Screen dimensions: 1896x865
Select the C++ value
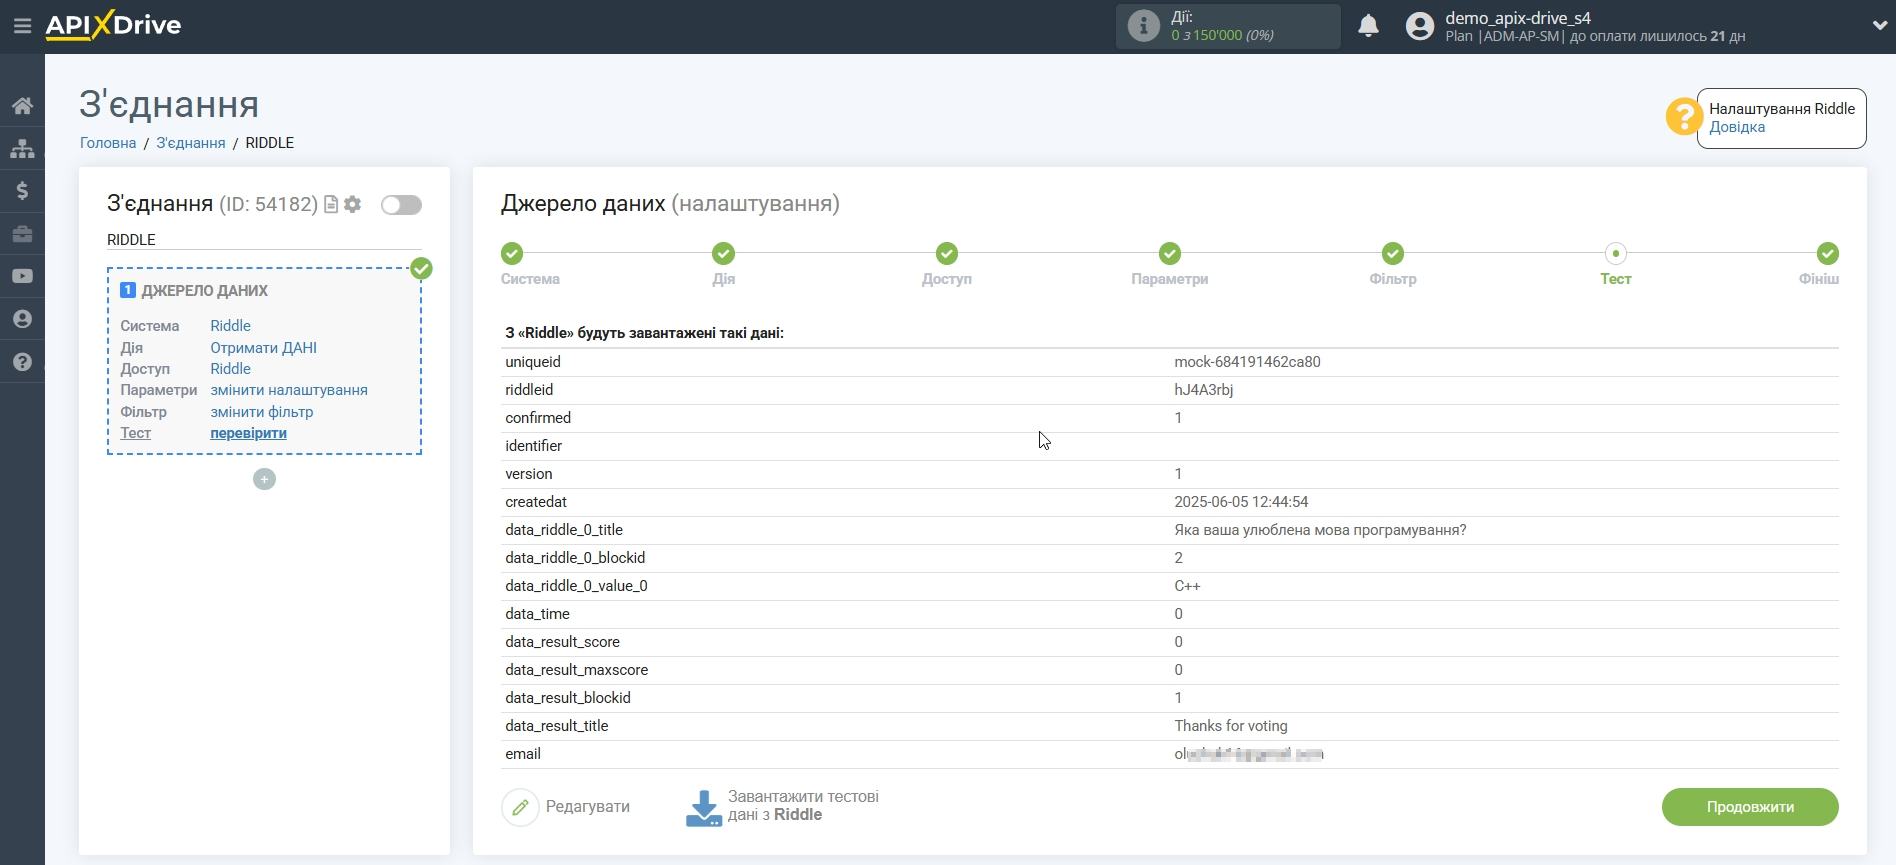click(1187, 586)
